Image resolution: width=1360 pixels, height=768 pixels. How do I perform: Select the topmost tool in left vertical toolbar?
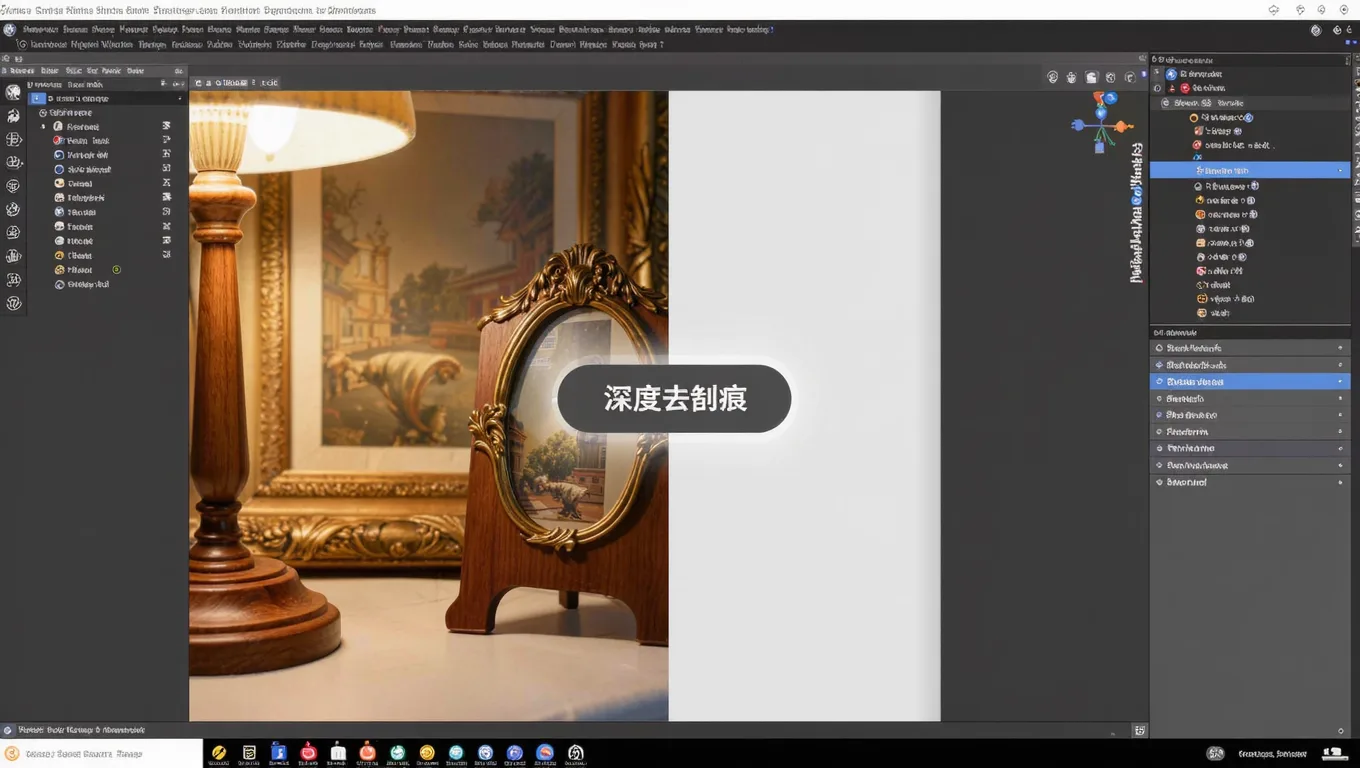click(13, 92)
